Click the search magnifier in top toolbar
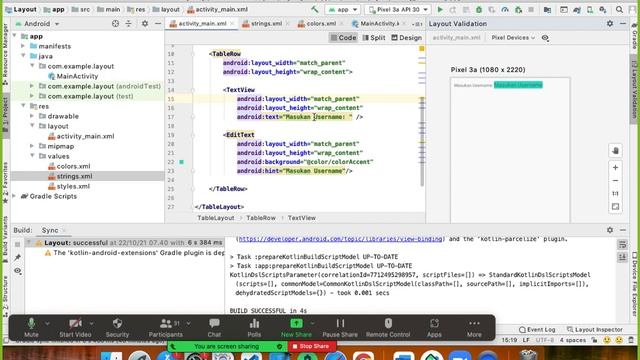 [619, 9]
